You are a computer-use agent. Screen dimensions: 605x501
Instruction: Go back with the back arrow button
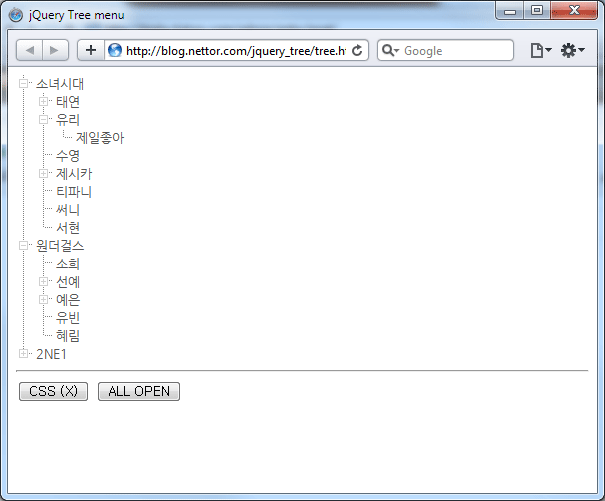coord(29,50)
